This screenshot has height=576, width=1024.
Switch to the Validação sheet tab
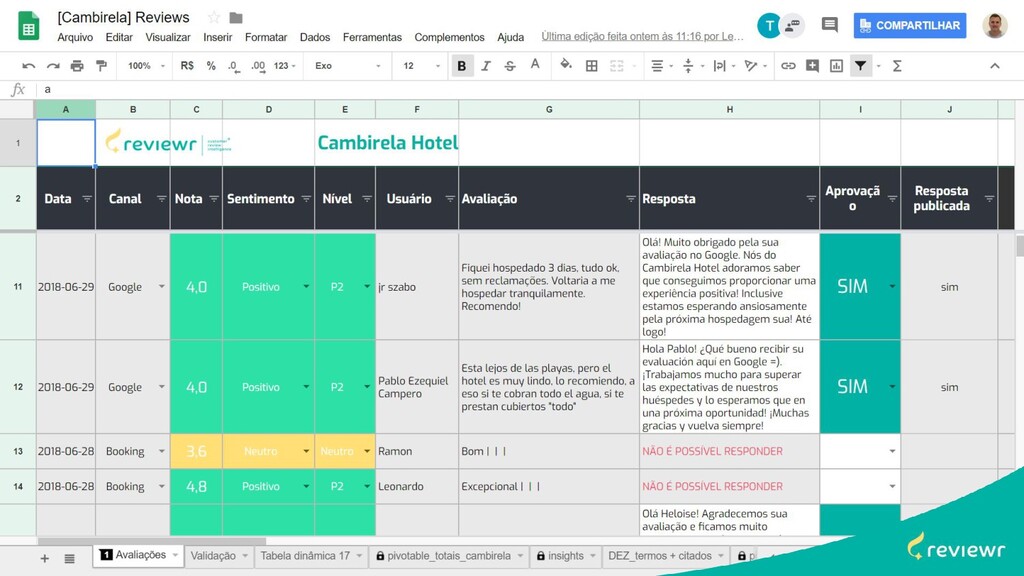[x=213, y=556]
